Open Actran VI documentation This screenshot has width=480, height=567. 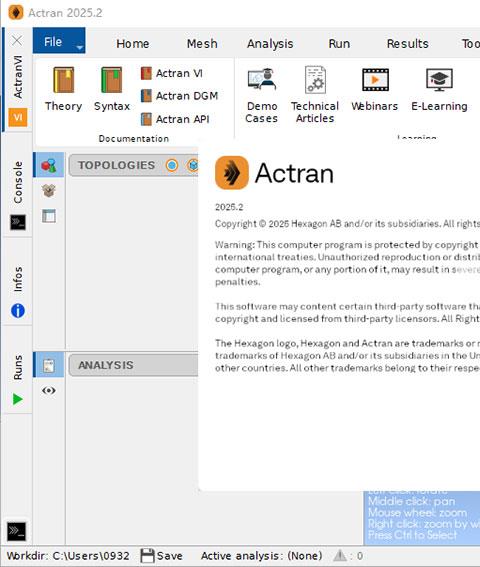point(172,73)
